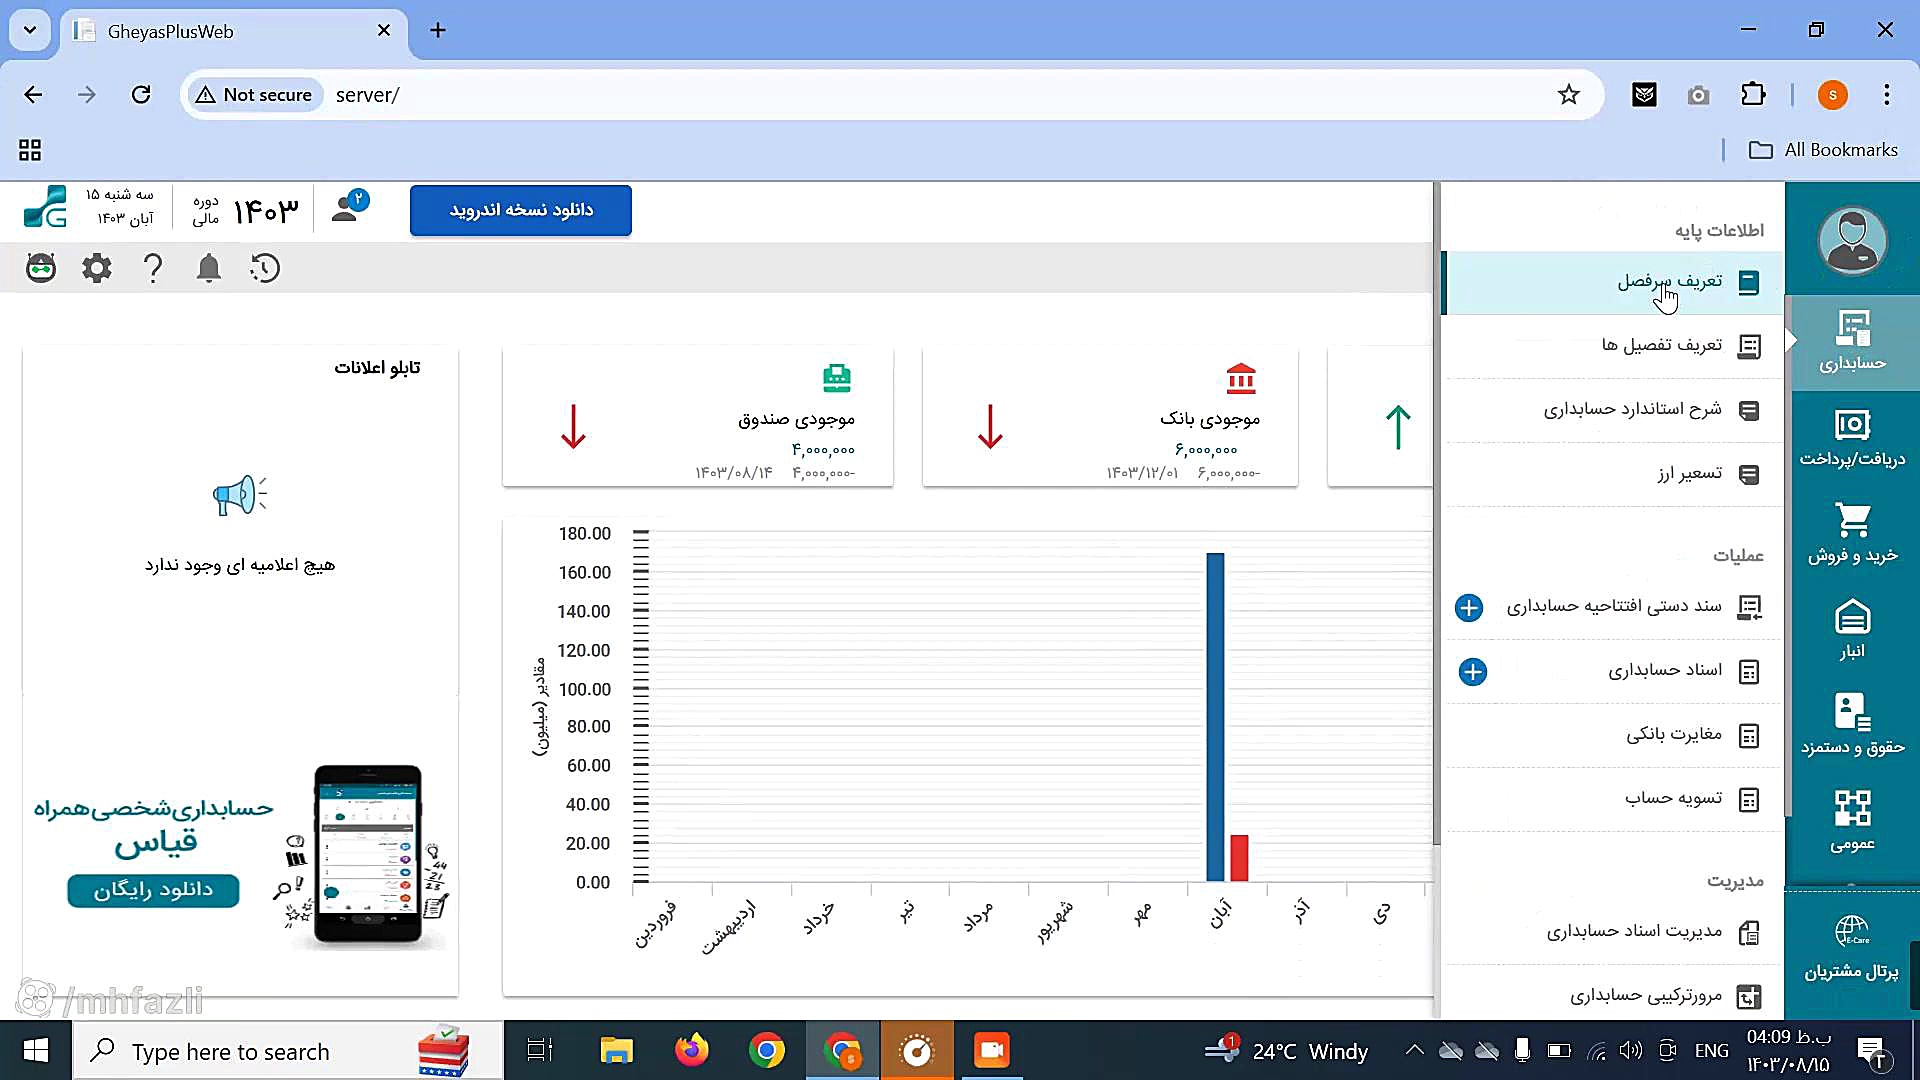
Task: Open the help question mark icon
Action: 153,268
